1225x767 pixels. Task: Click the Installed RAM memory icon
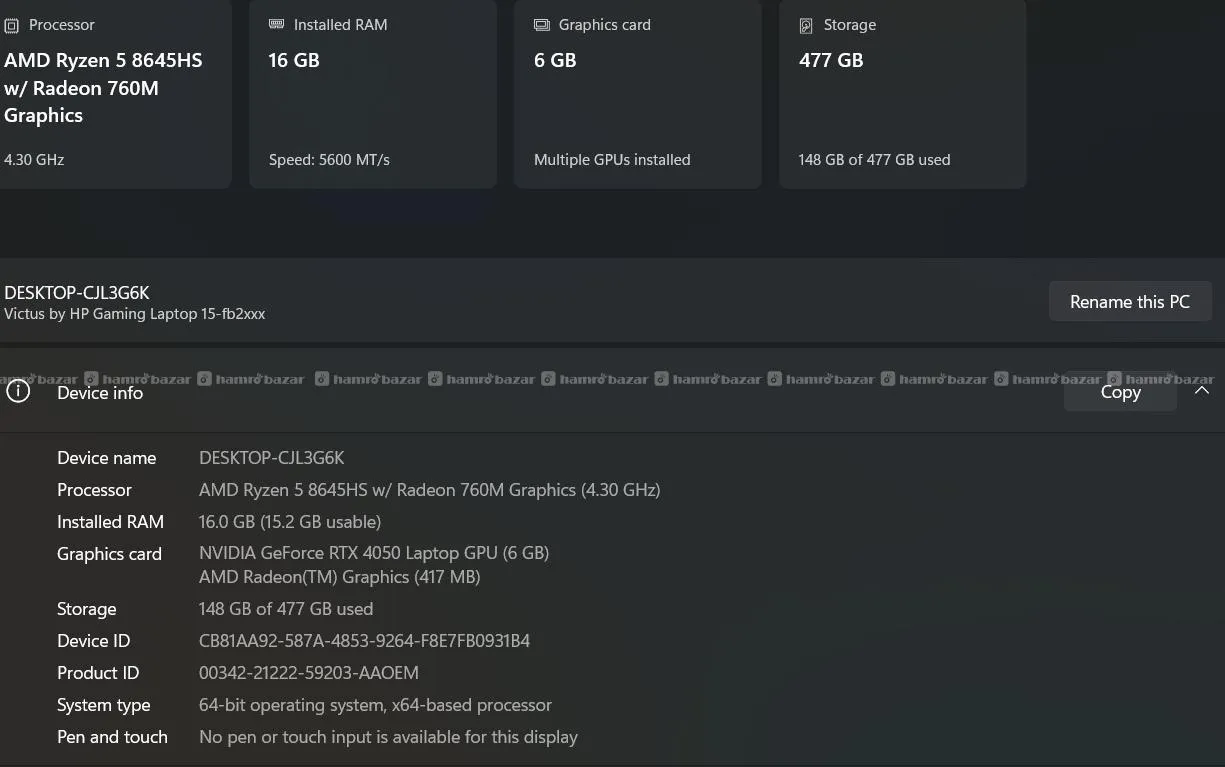click(x=277, y=25)
